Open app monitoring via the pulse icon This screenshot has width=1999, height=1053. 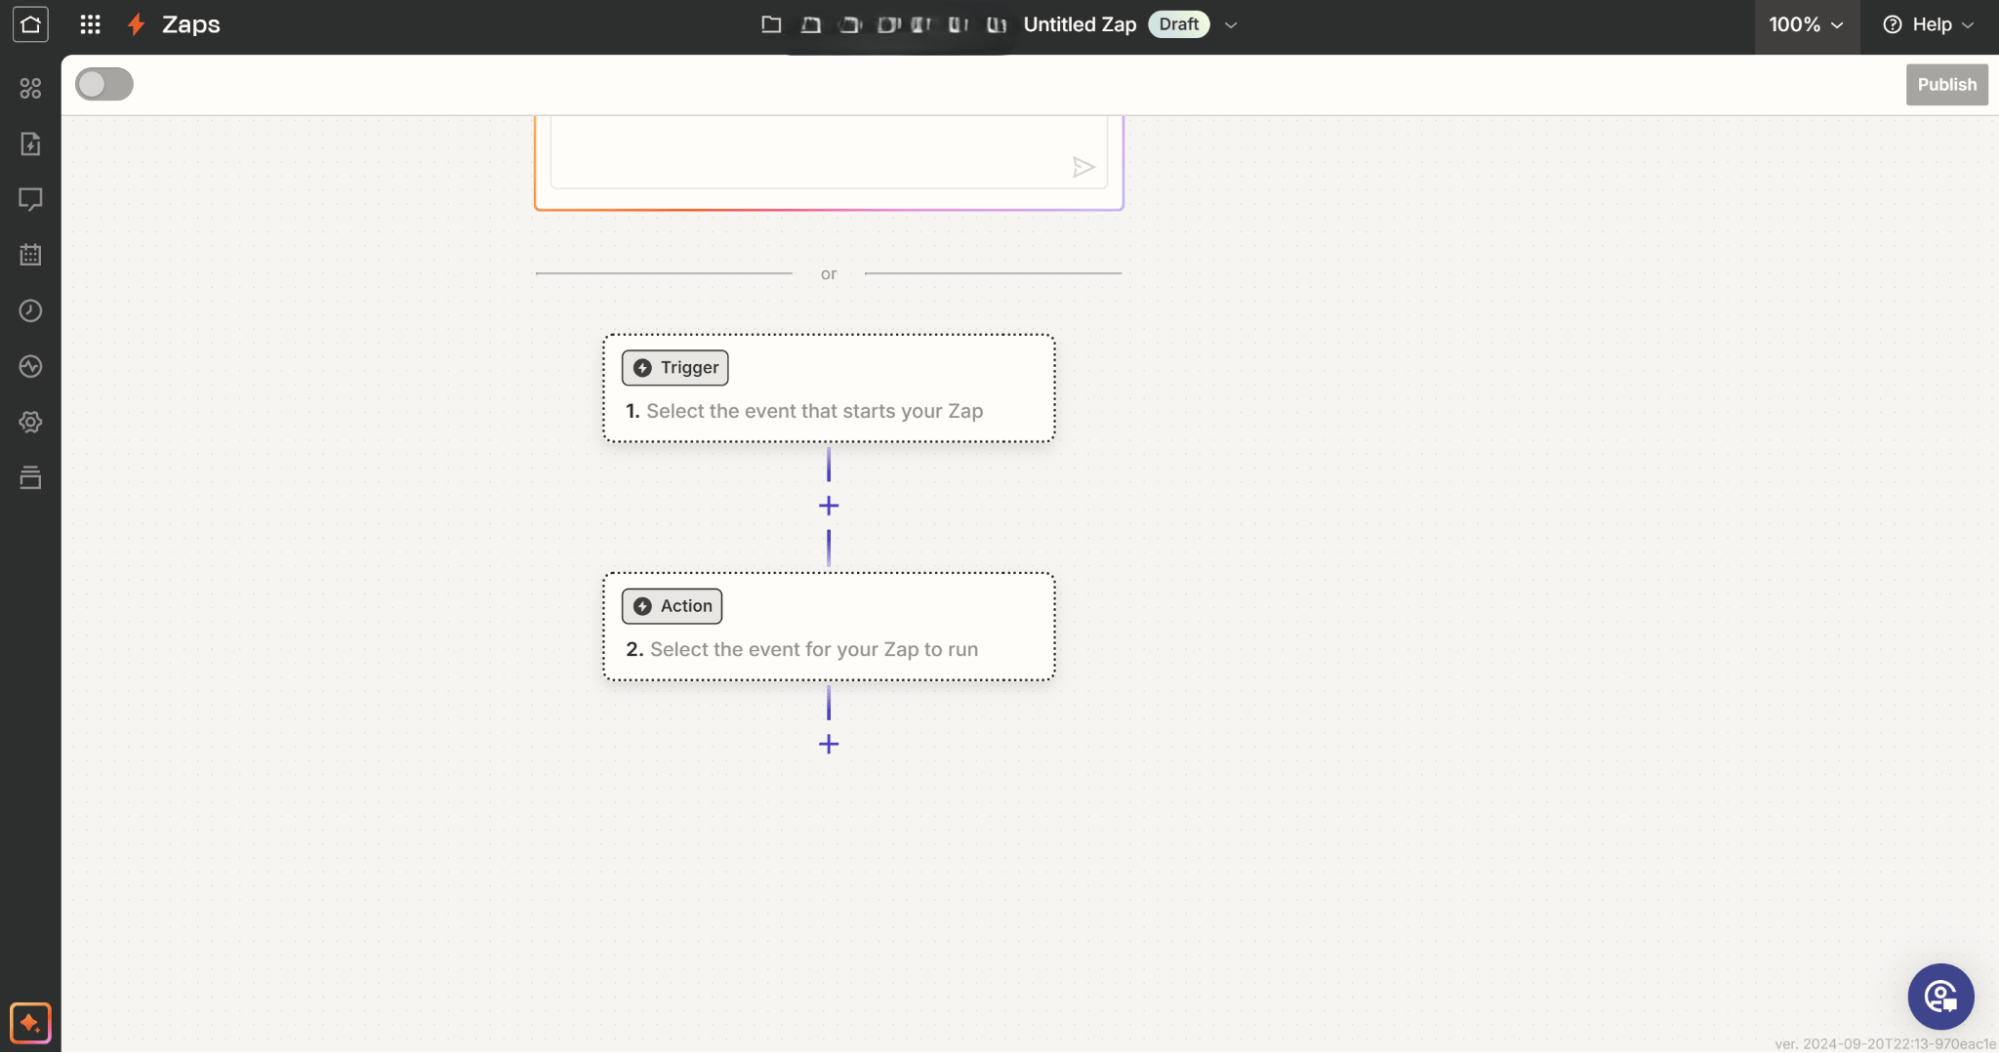(x=30, y=366)
